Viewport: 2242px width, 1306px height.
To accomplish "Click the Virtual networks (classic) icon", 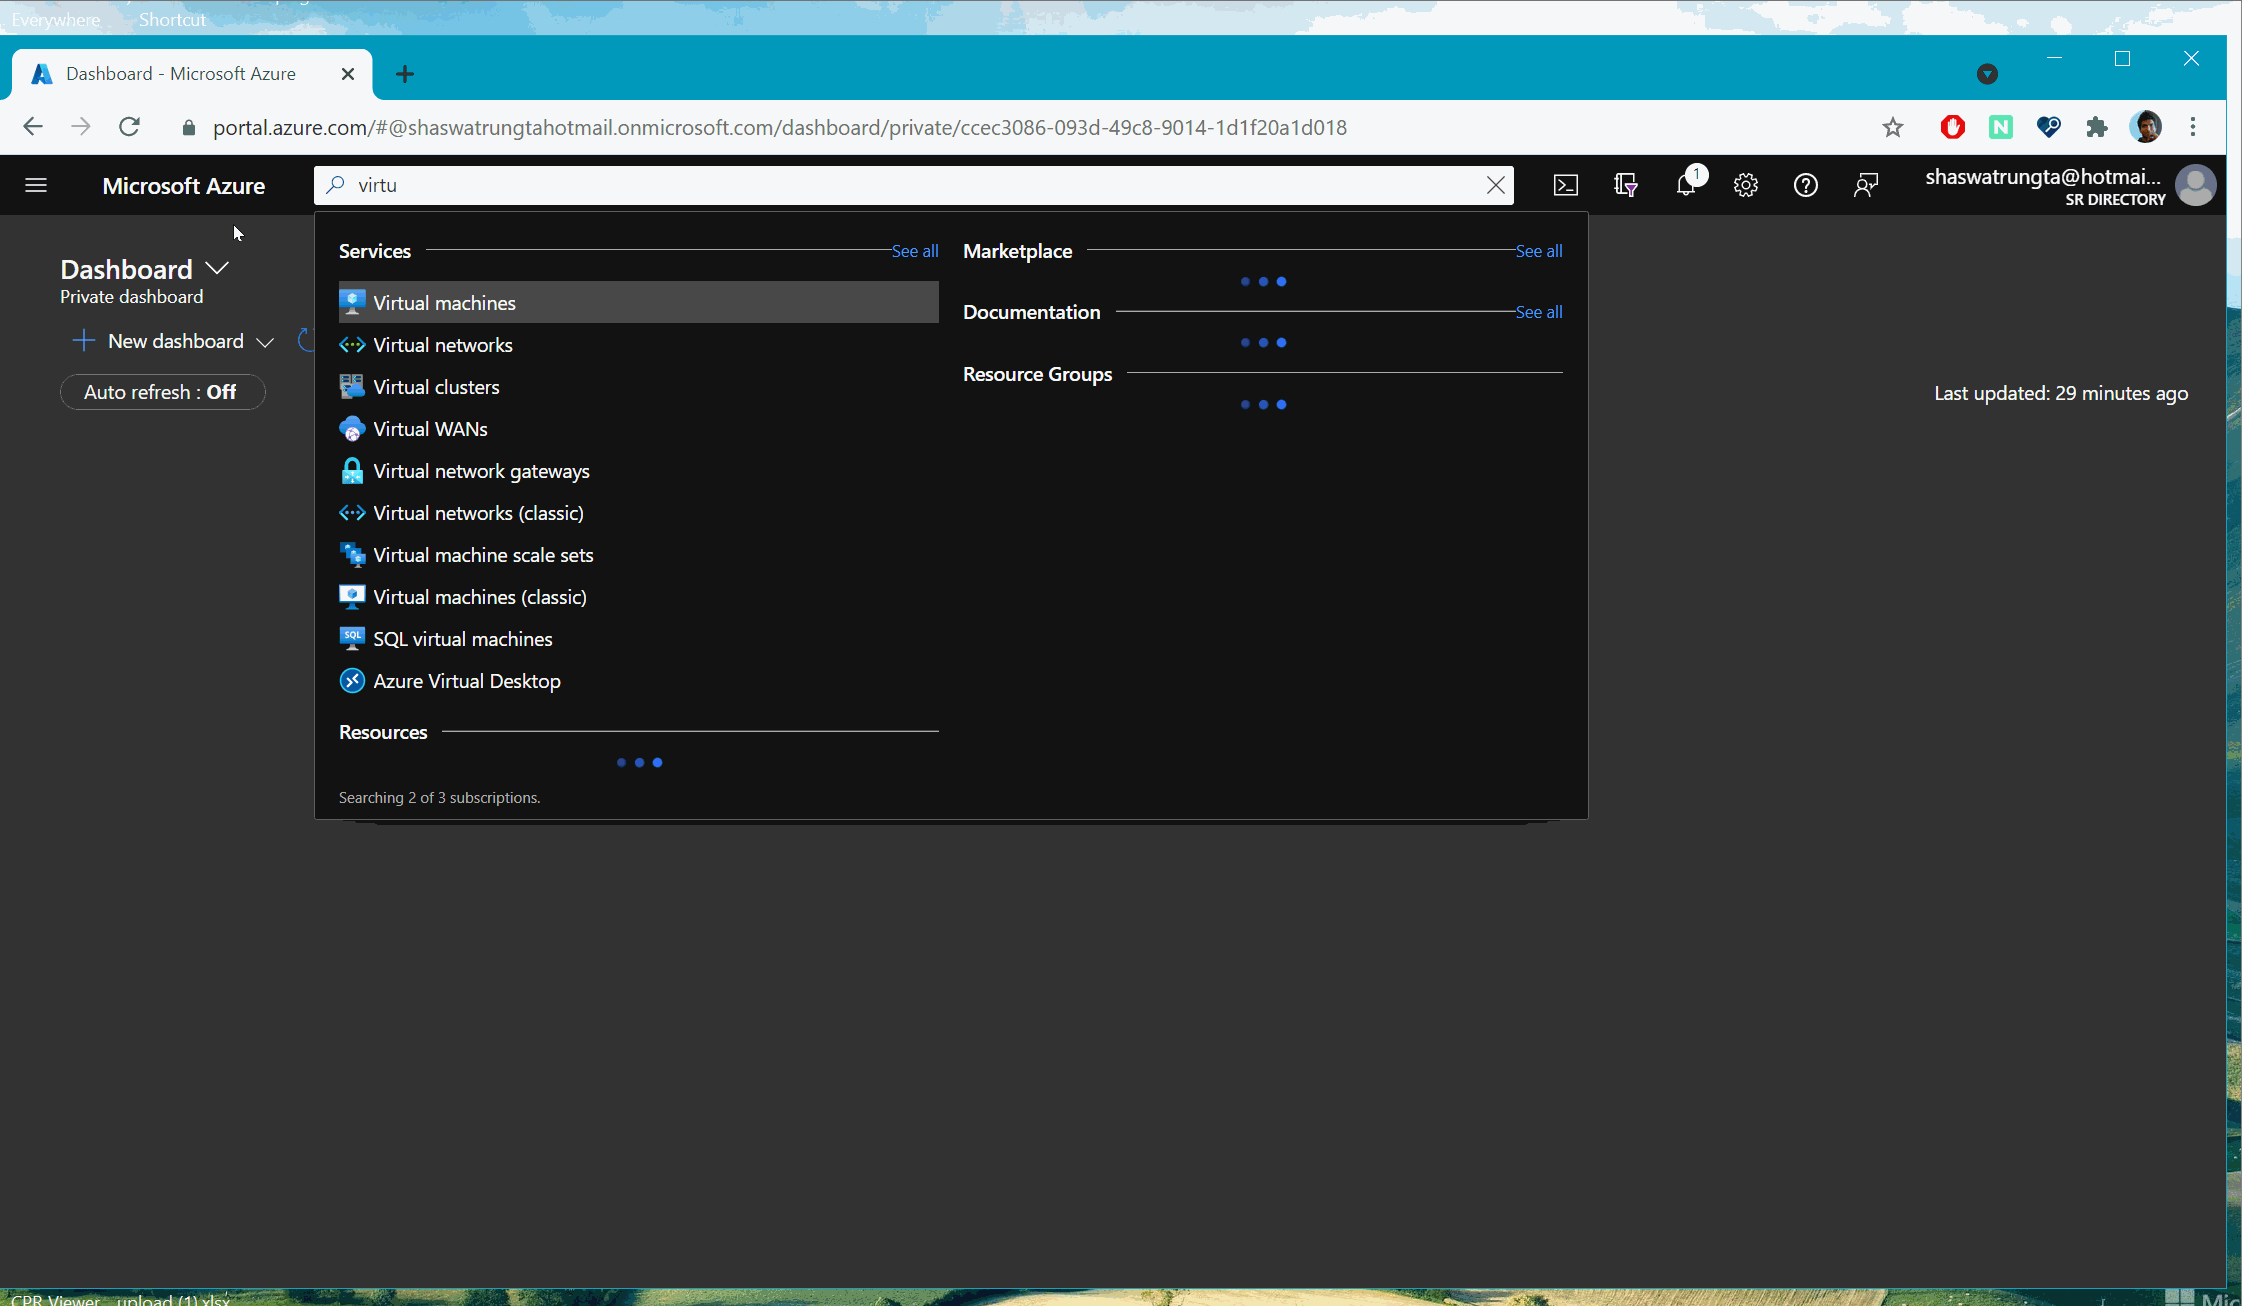I will [x=352, y=513].
